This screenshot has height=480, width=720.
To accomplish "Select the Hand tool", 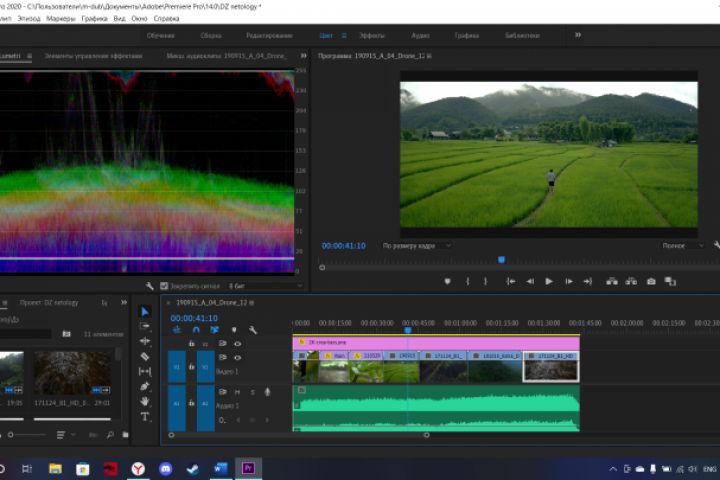I will pos(145,401).
